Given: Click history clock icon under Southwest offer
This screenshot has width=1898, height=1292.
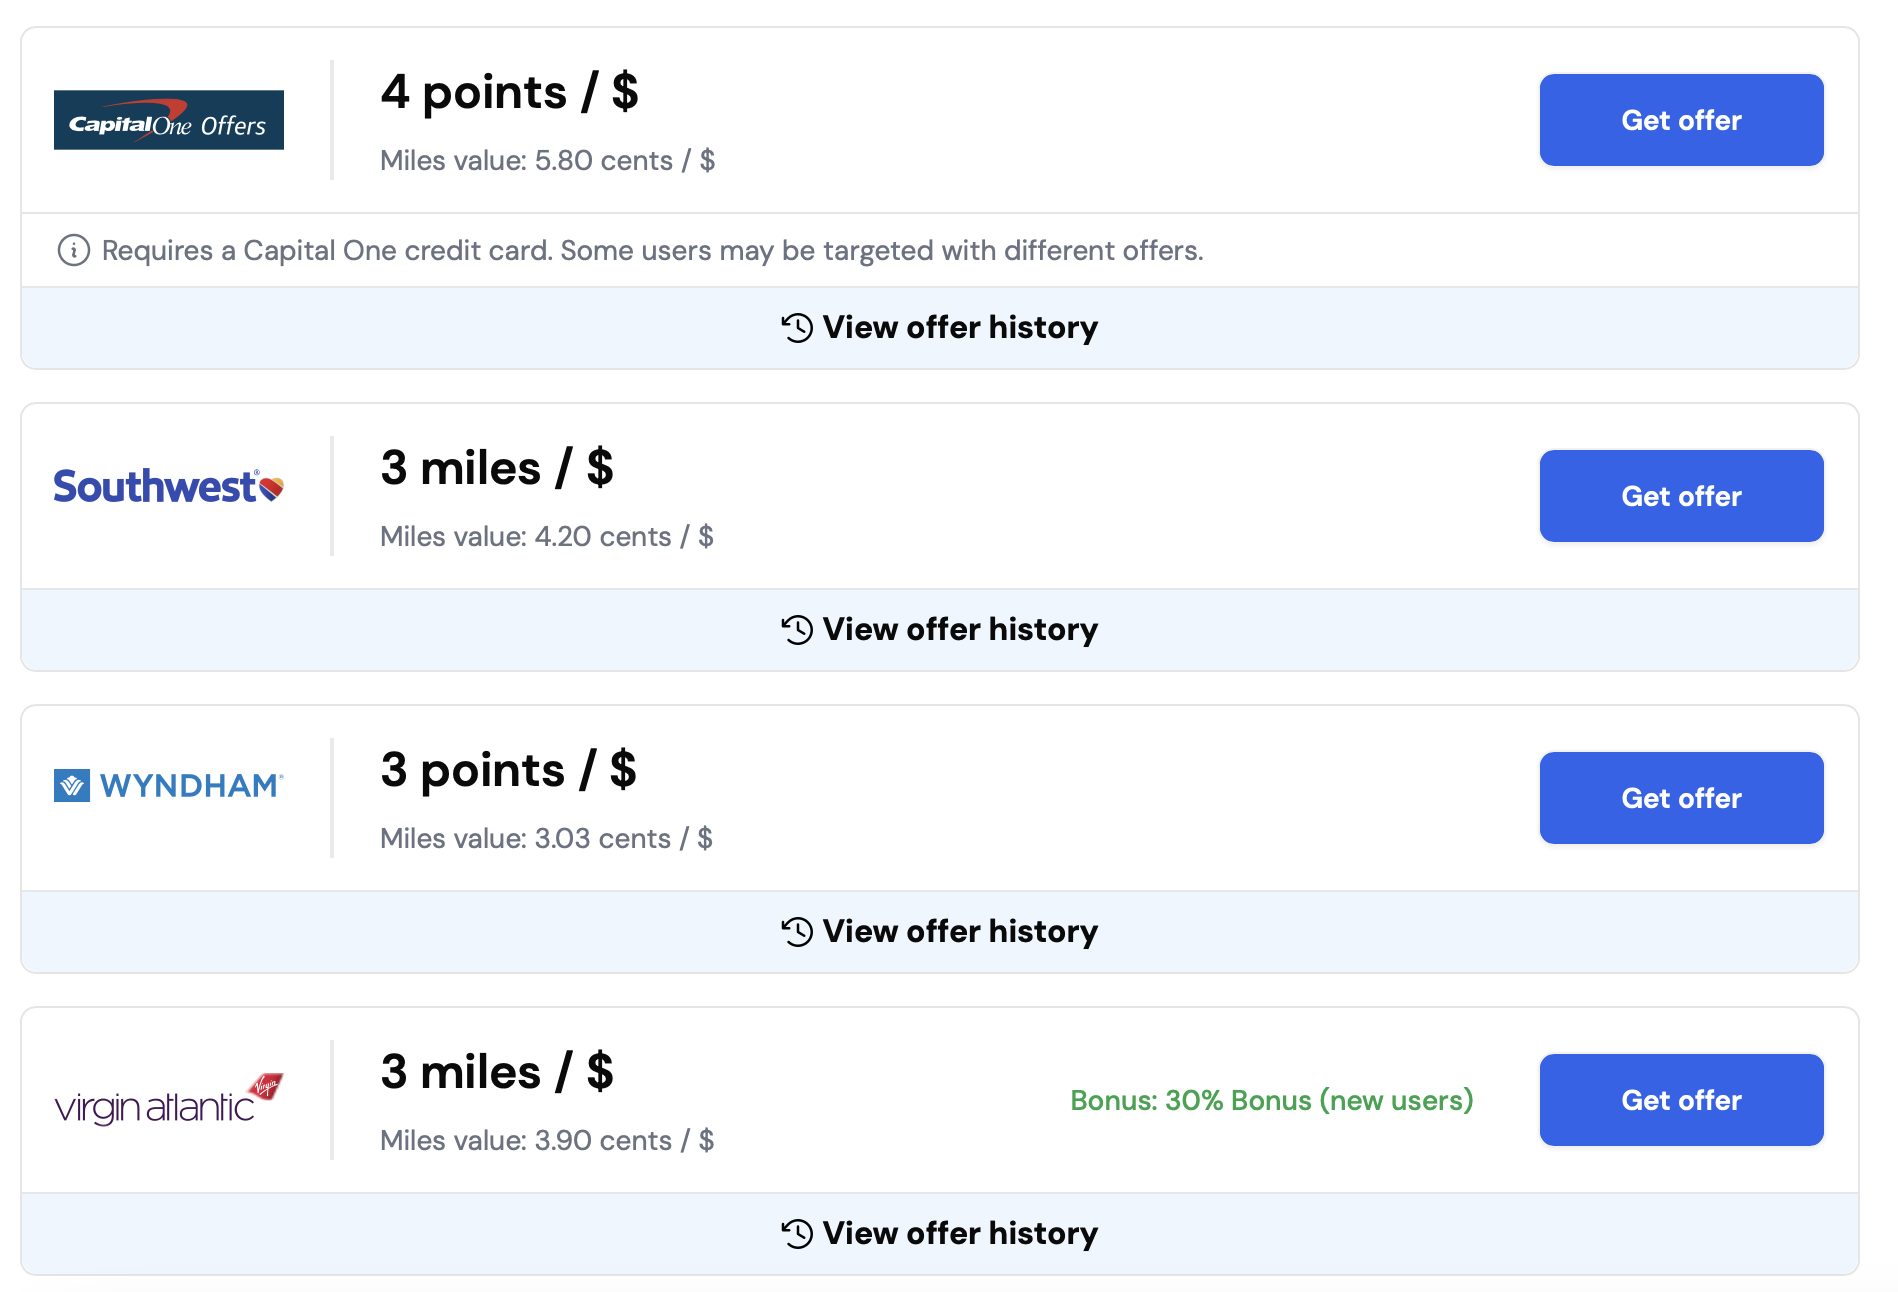Looking at the screenshot, I should [x=797, y=630].
